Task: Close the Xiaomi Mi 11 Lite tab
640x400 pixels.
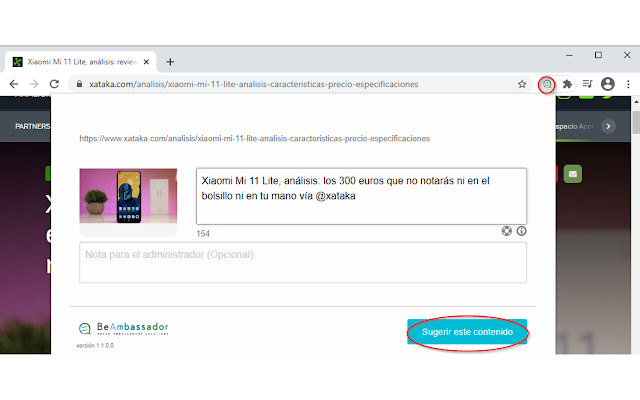Action: pos(146,62)
